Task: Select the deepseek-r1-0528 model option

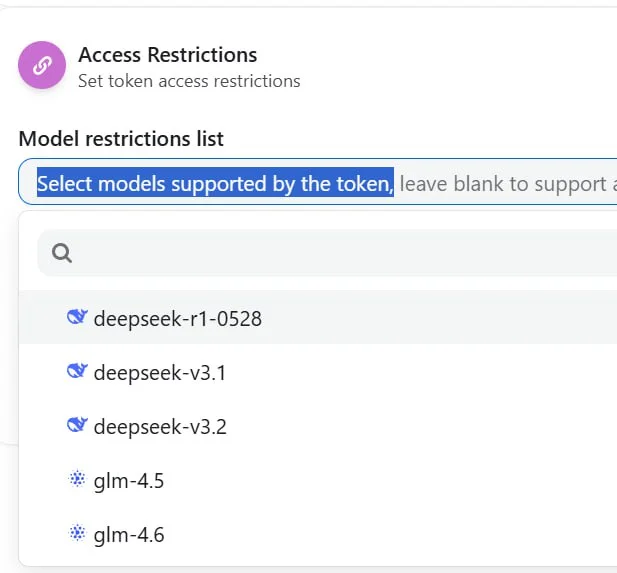Action: 177,319
